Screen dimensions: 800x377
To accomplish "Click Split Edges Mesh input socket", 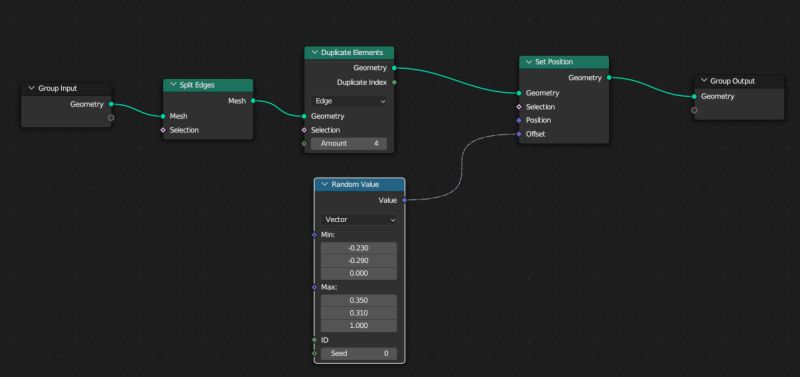I will (163, 116).
